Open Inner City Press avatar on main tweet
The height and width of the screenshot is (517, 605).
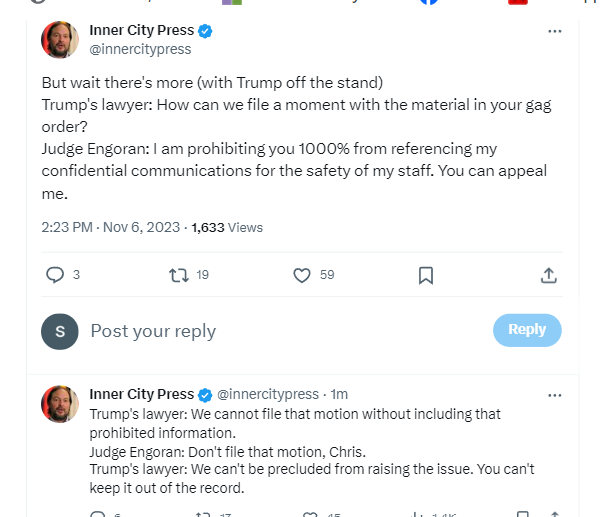(x=60, y=40)
